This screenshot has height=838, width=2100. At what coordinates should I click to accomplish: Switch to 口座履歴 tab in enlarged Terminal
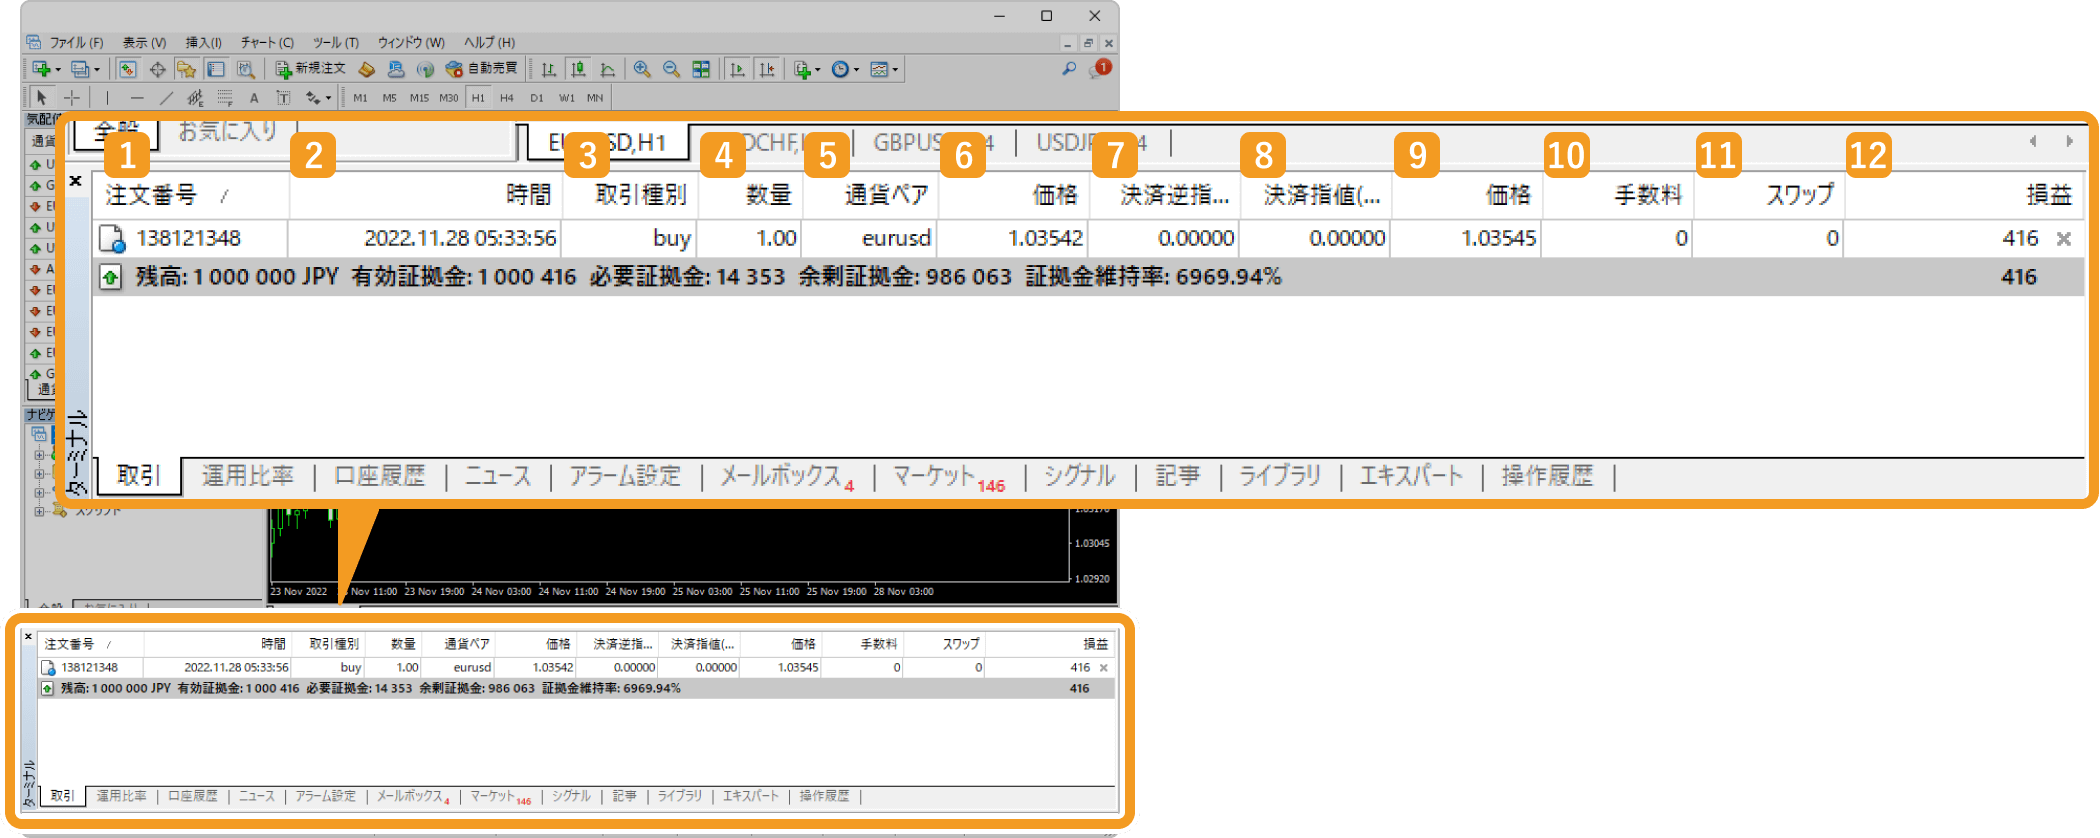click(x=380, y=475)
